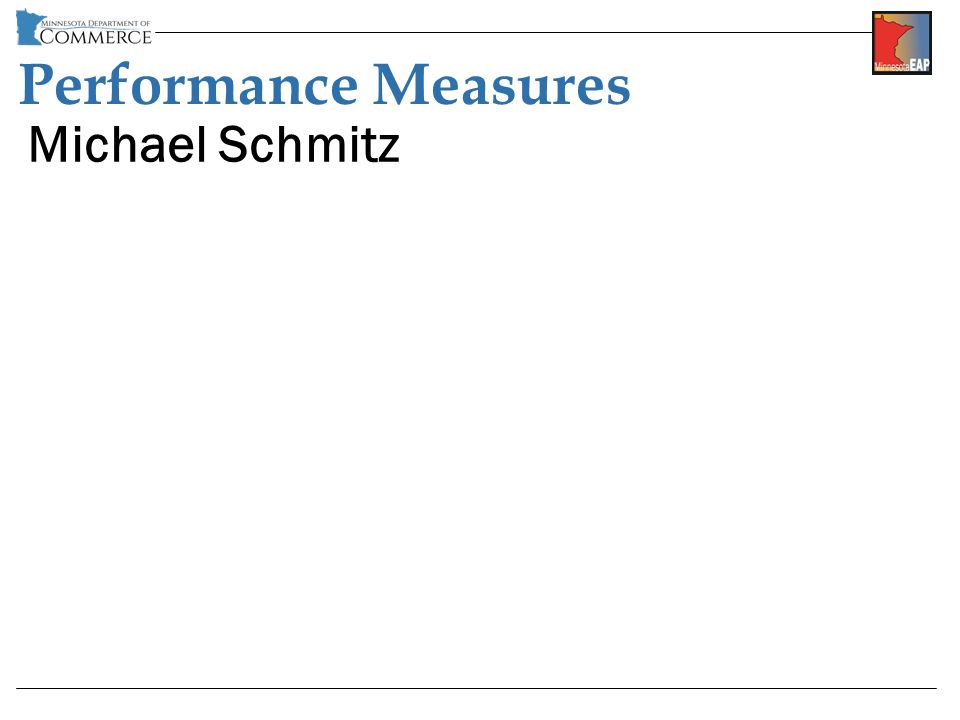Screen dimensions: 960x720
Task: Click the horizontal line at slide top
Action: tap(513, 32)
